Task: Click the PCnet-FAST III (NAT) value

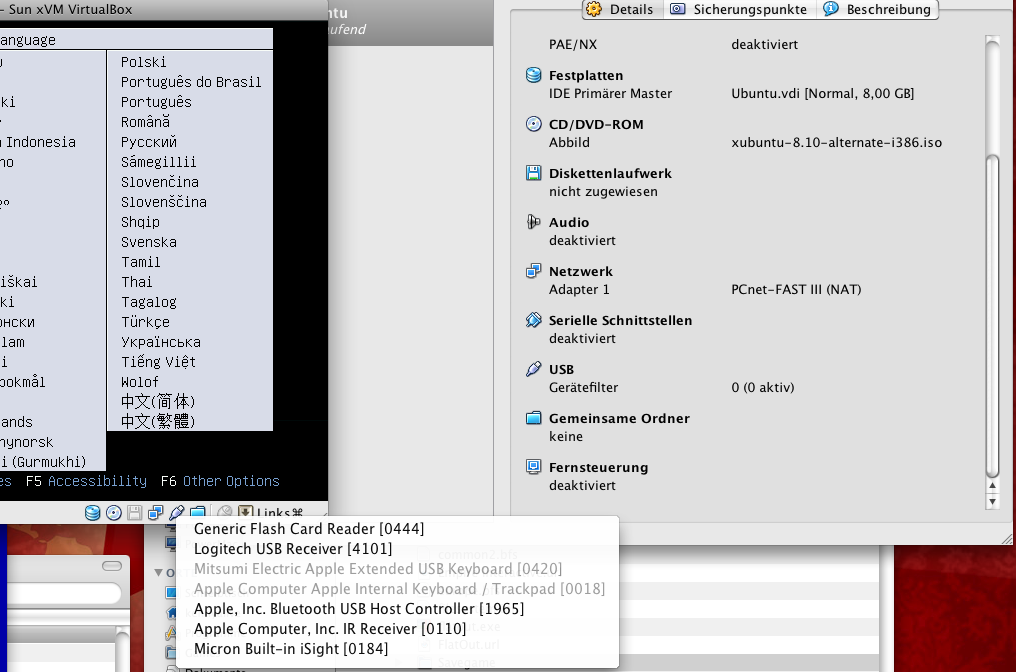Action: click(796, 290)
